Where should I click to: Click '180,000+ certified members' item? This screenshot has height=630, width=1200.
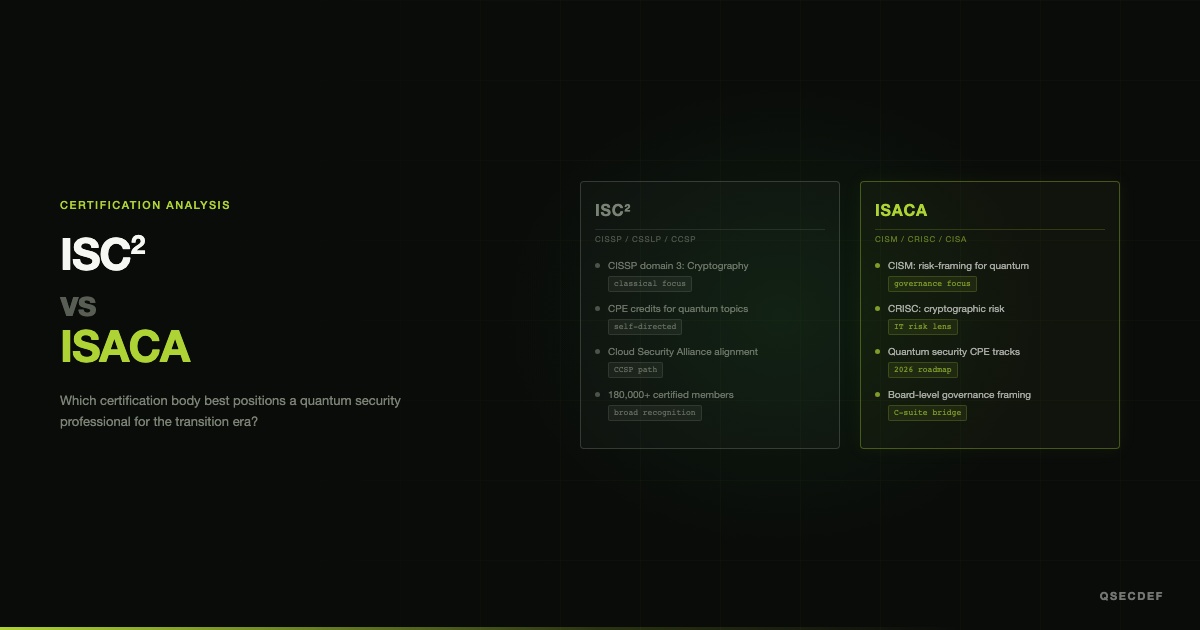coord(671,395)
